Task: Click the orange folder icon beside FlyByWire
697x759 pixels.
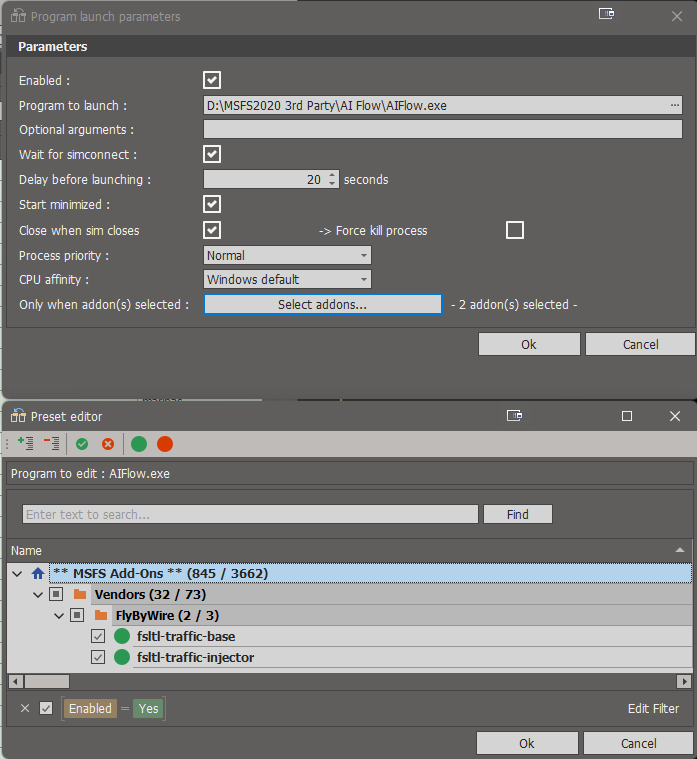Action: tap(101, 615)
